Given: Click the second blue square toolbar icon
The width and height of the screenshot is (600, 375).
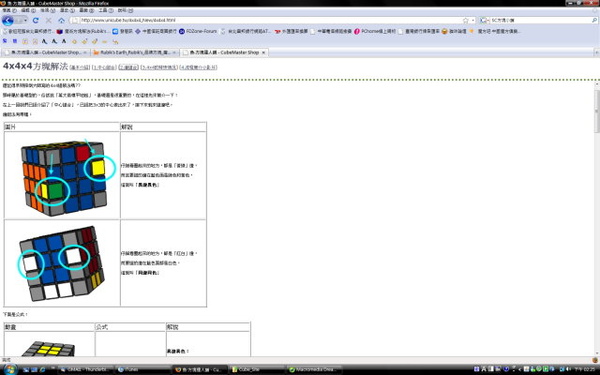Looking at the screenshot, I should pyautogui.click(x=15, y=41).
